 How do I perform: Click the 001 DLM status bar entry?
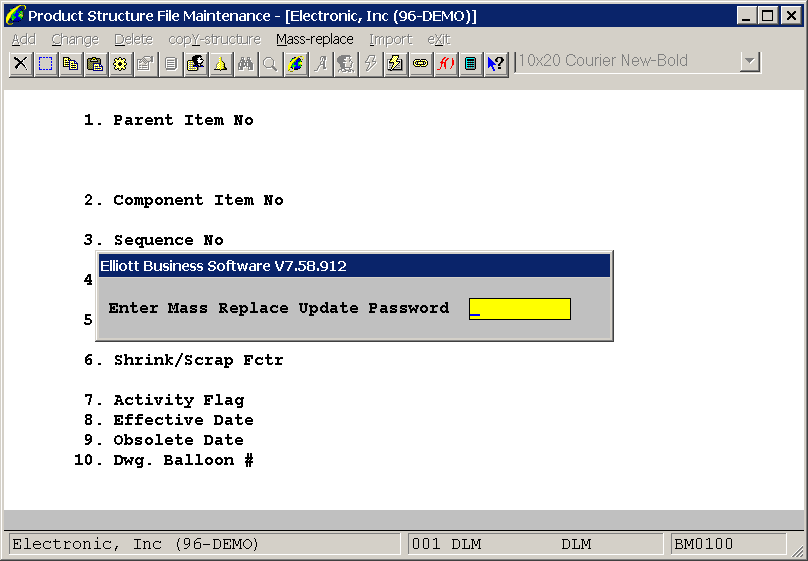click(535, 544)
